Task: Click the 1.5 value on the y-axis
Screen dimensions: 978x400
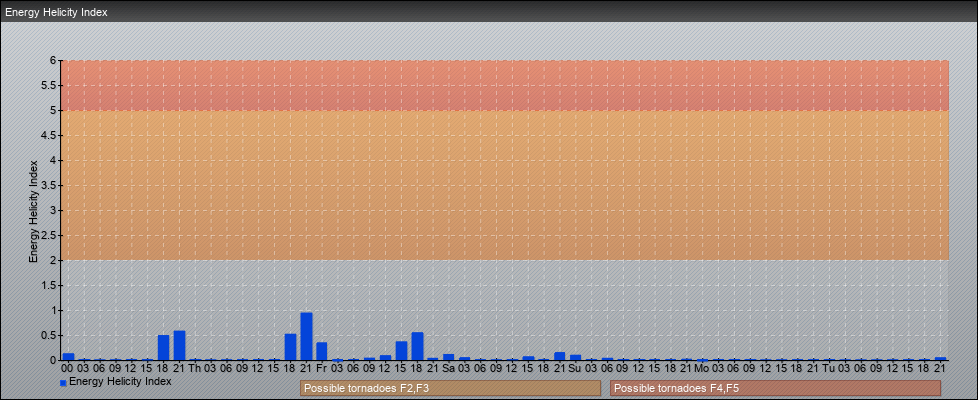Action: [x=50, y=285]
